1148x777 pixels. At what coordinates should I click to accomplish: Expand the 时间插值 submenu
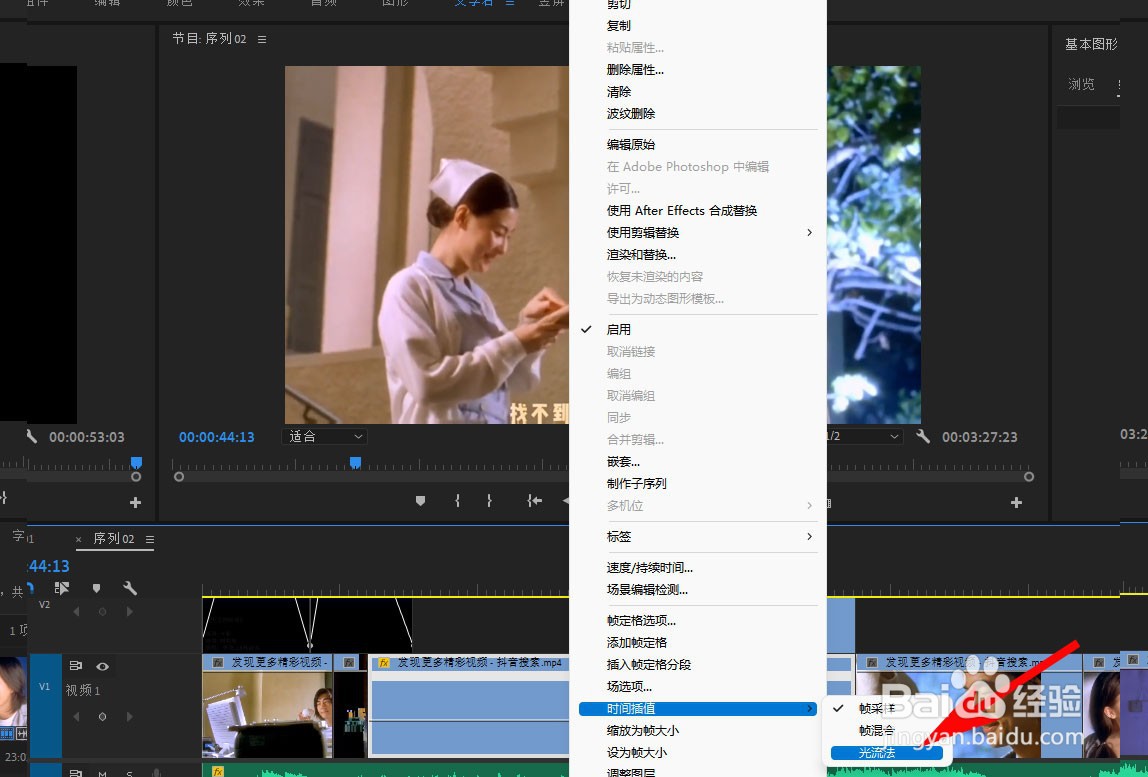pos(698,708)
